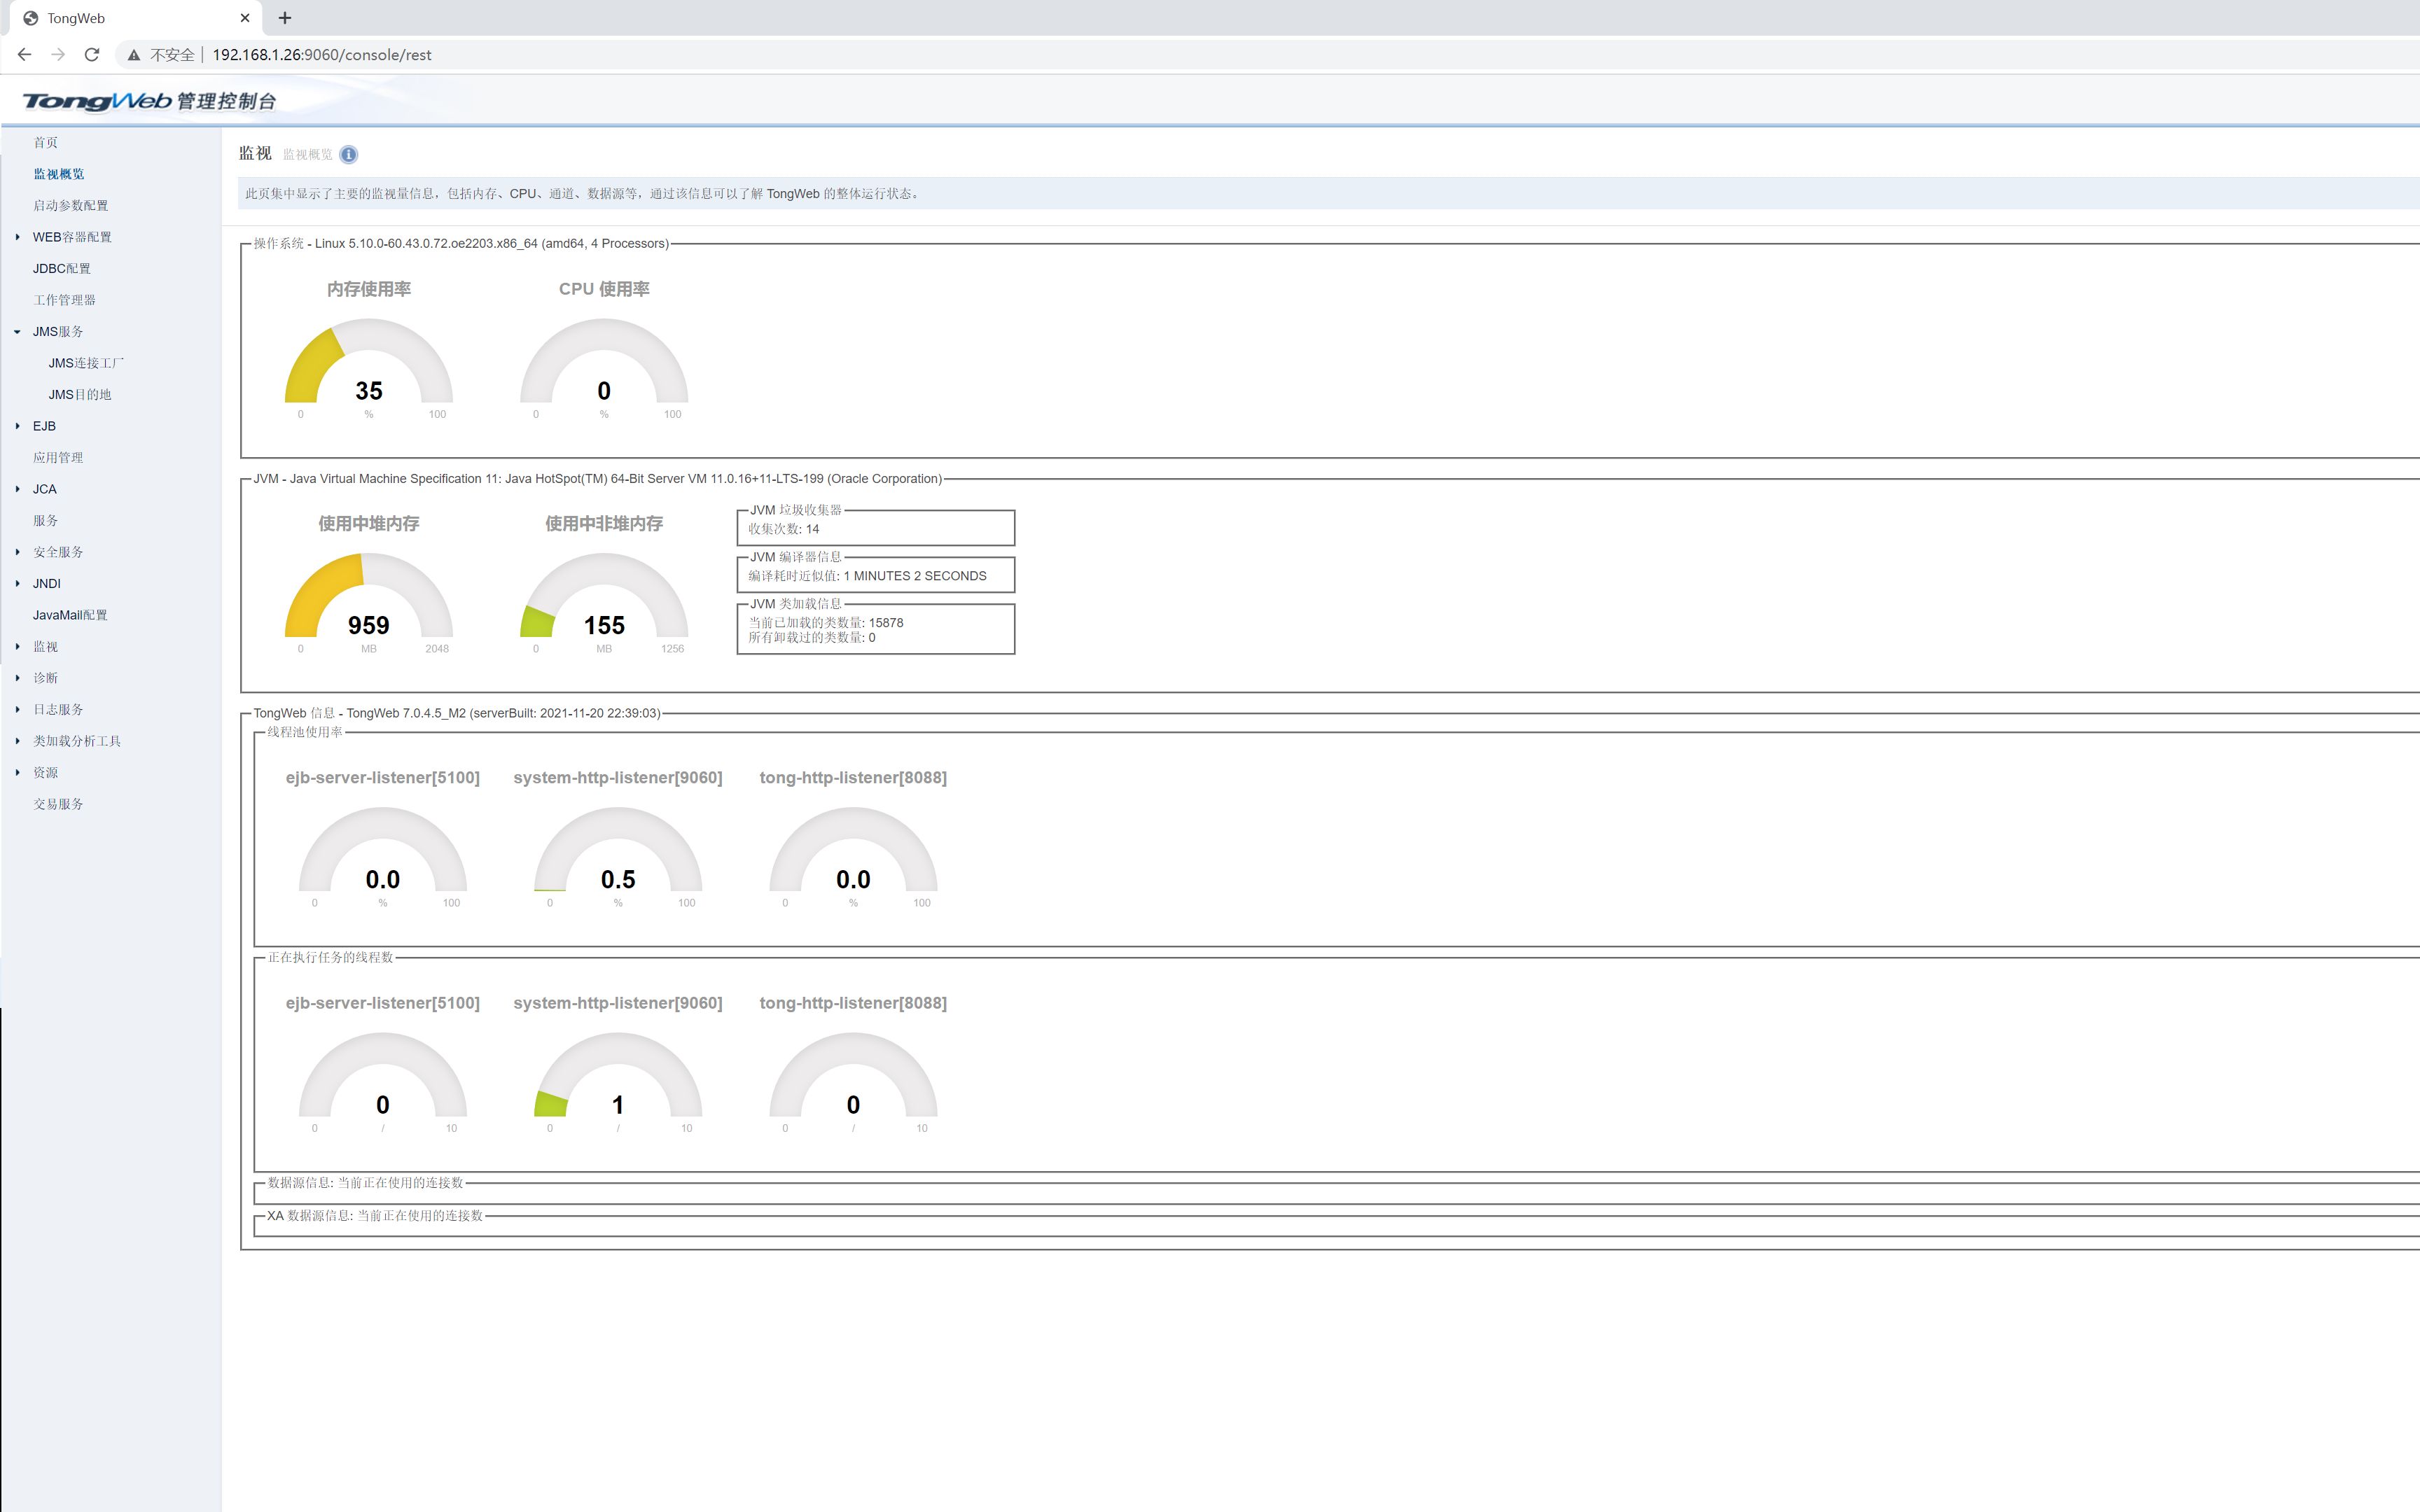Click the 监视概览 breadcrumb text

(x=307, y=154)
